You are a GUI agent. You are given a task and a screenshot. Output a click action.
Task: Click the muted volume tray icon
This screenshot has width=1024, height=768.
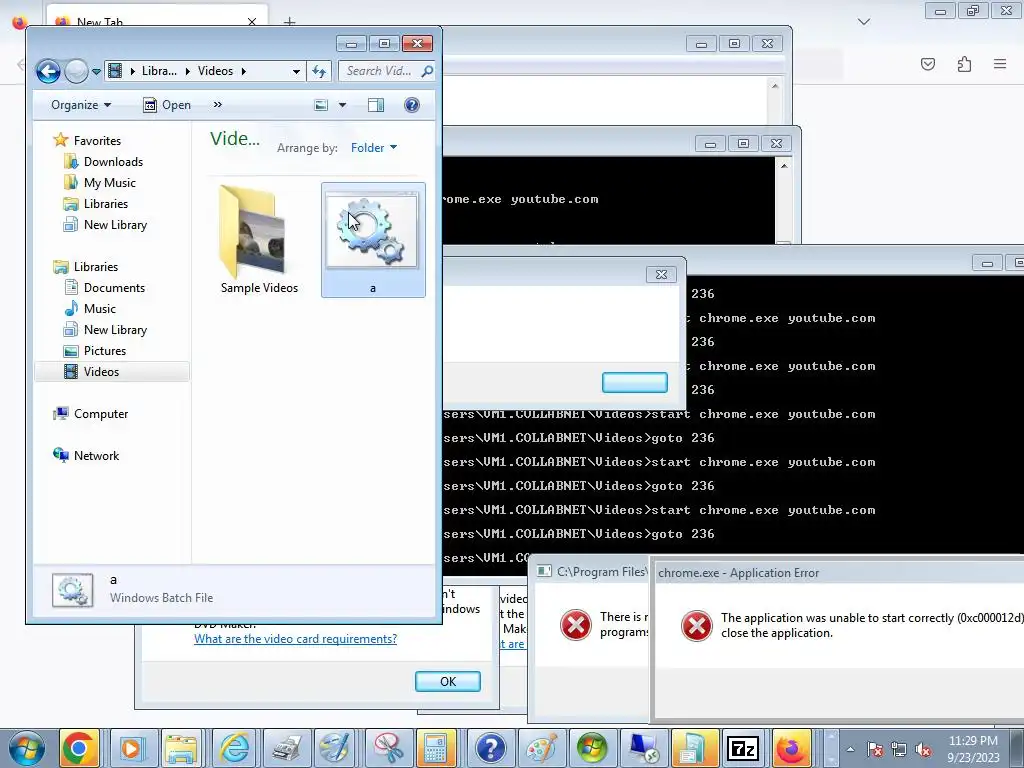tap(923, 750)
